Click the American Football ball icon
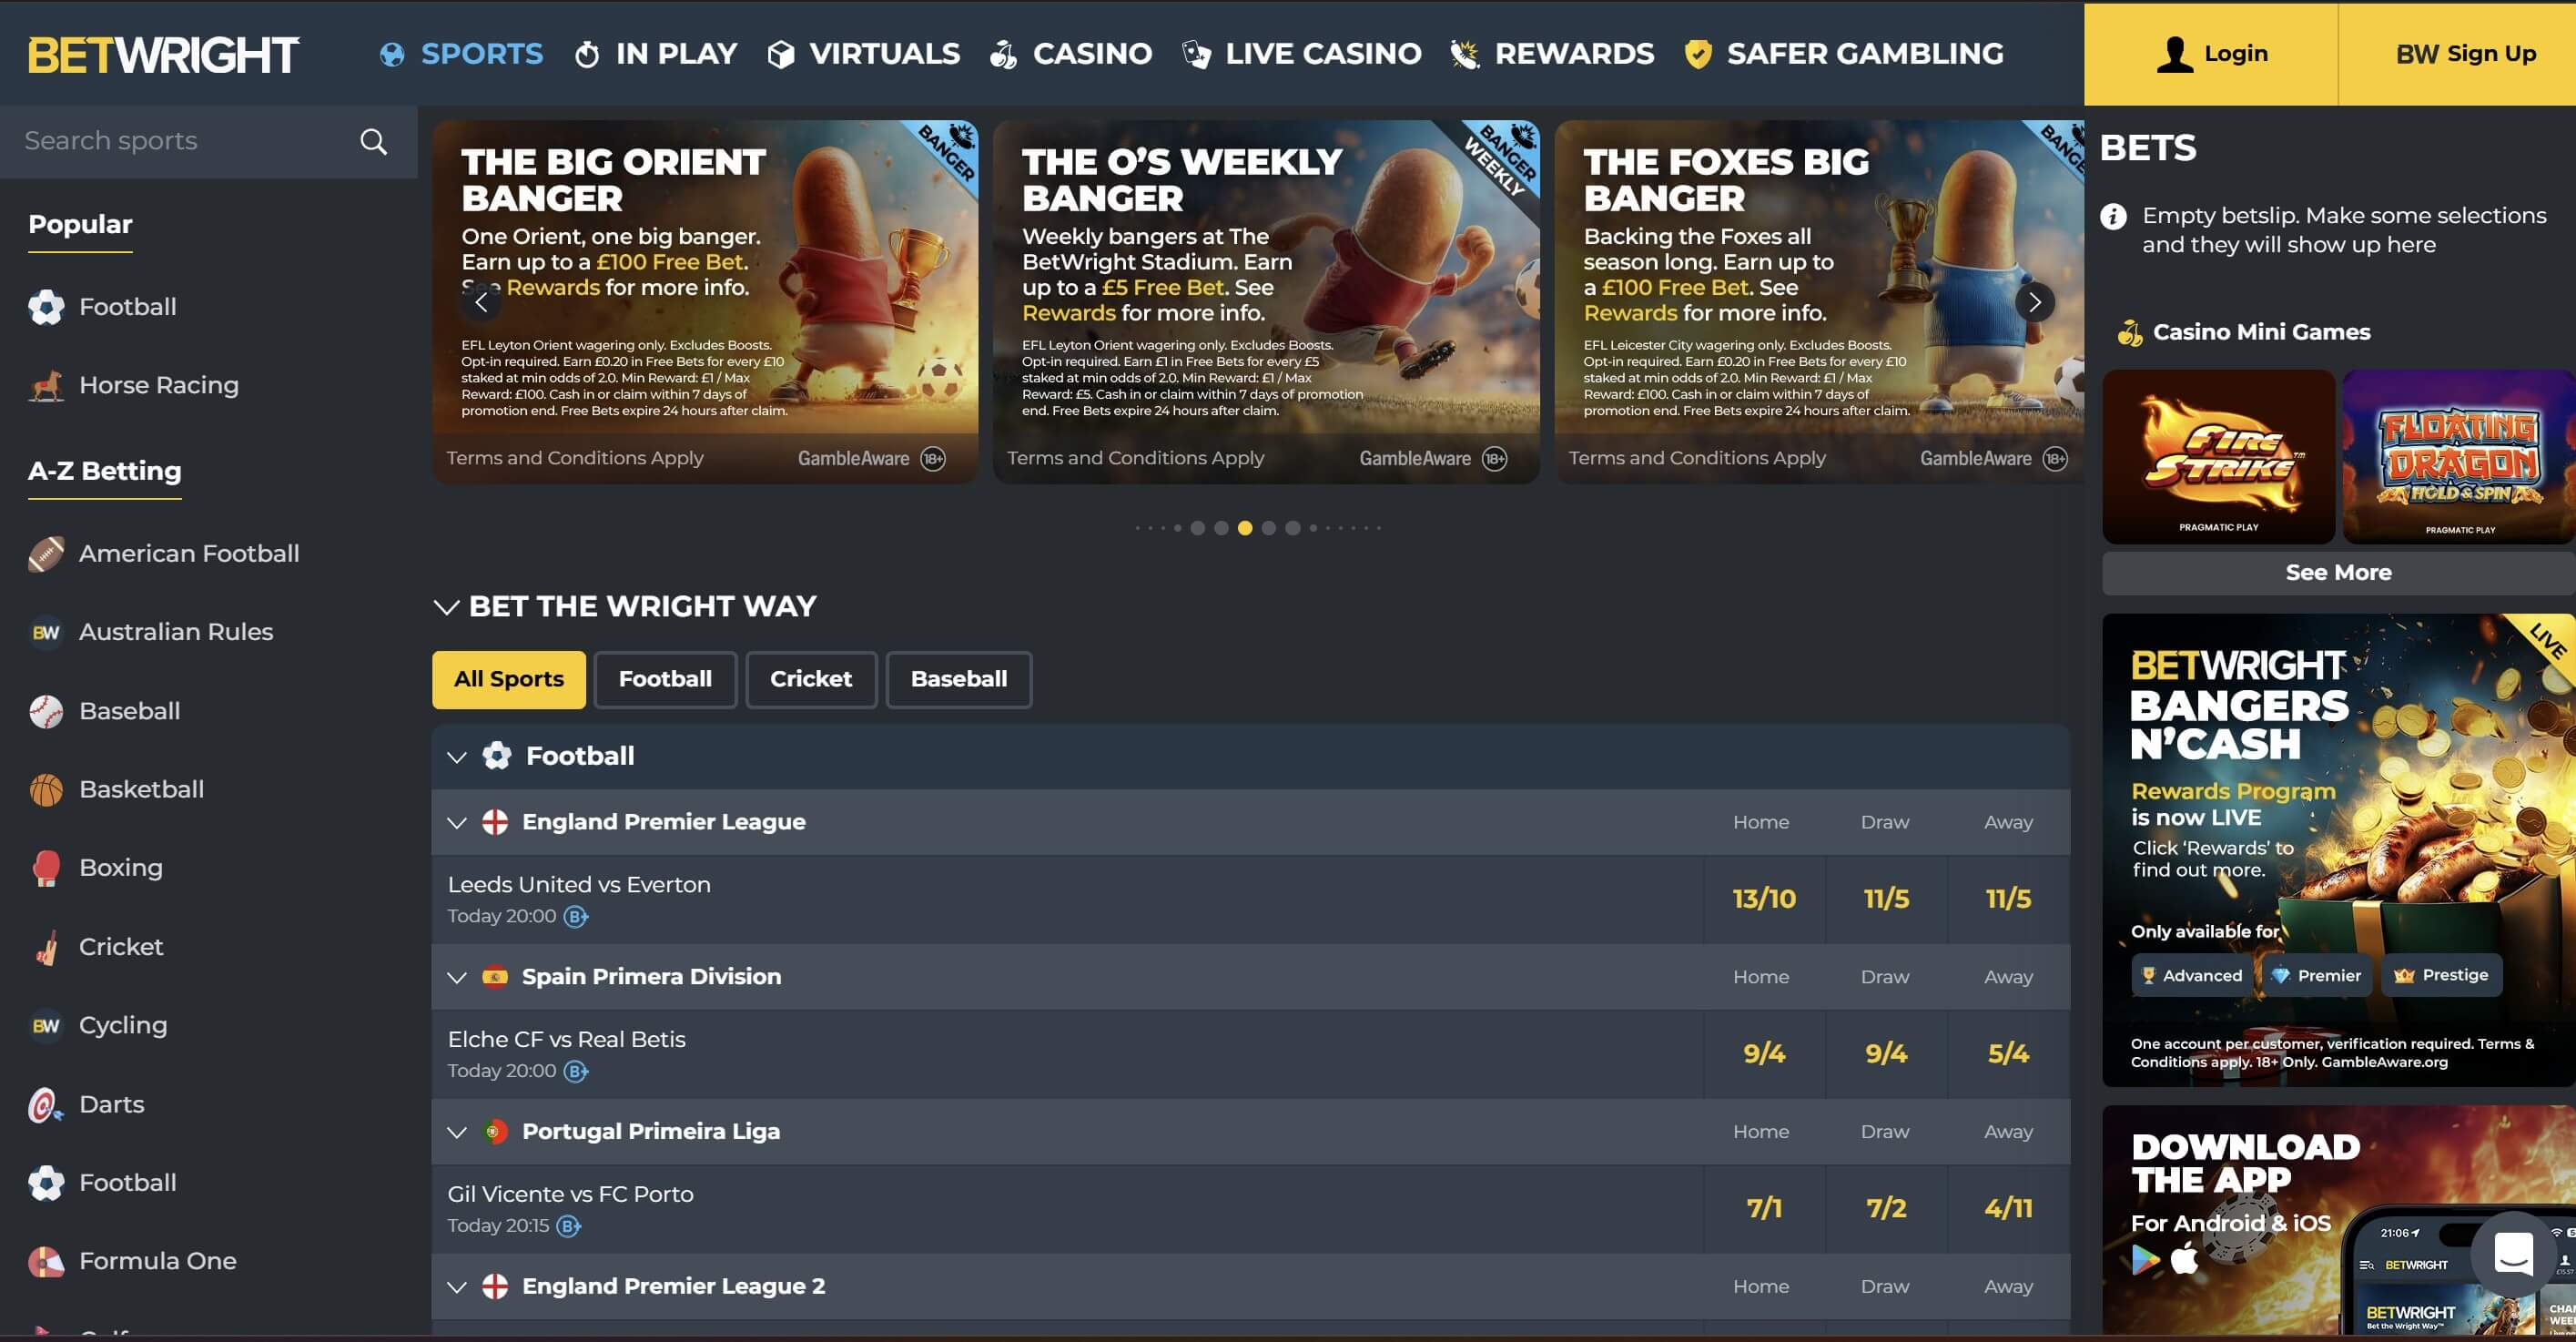Image resolution: width=2576 pixels, height=1342 pixels. [46, 553]
